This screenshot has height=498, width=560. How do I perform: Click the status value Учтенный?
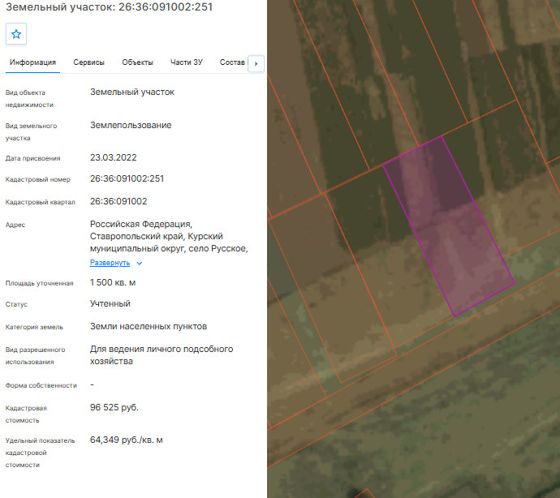click(110, 304)
